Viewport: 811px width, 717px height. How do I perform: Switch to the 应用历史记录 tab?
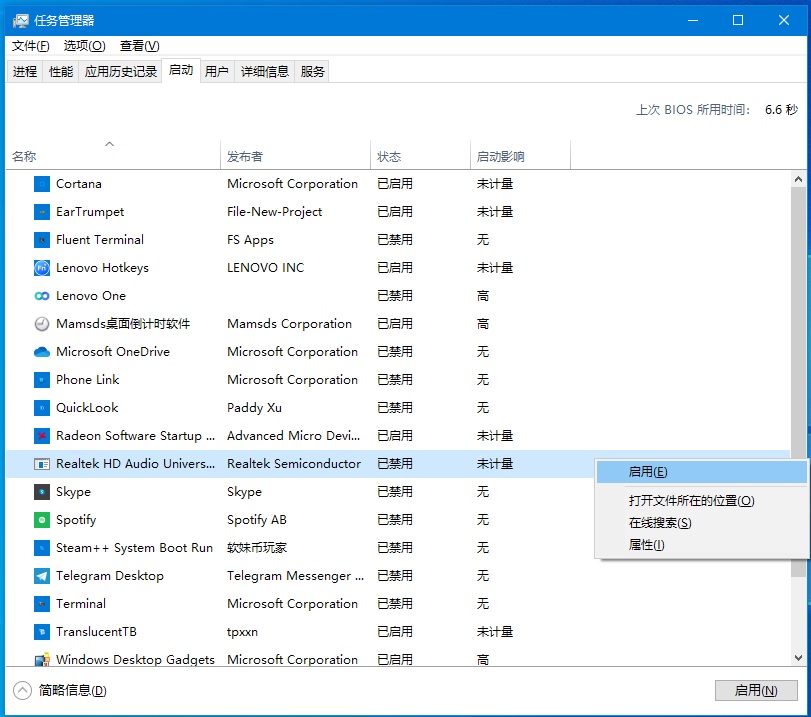(x=121, y=71)
